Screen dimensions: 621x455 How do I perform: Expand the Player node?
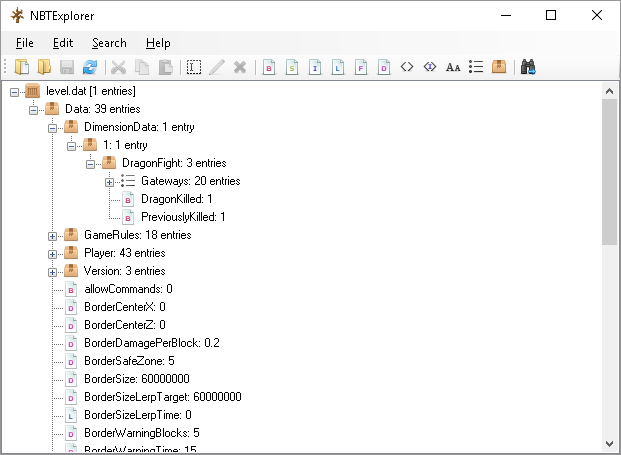52,254
